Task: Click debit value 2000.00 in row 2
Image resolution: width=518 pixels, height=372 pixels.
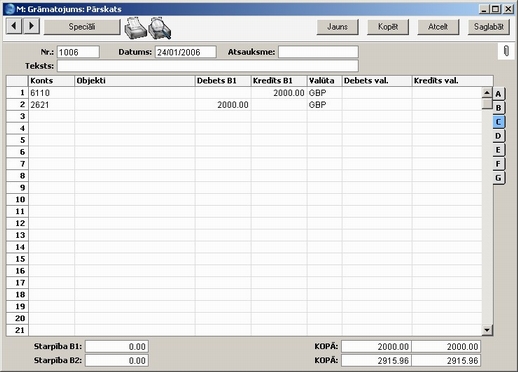Action: point(223,105)
